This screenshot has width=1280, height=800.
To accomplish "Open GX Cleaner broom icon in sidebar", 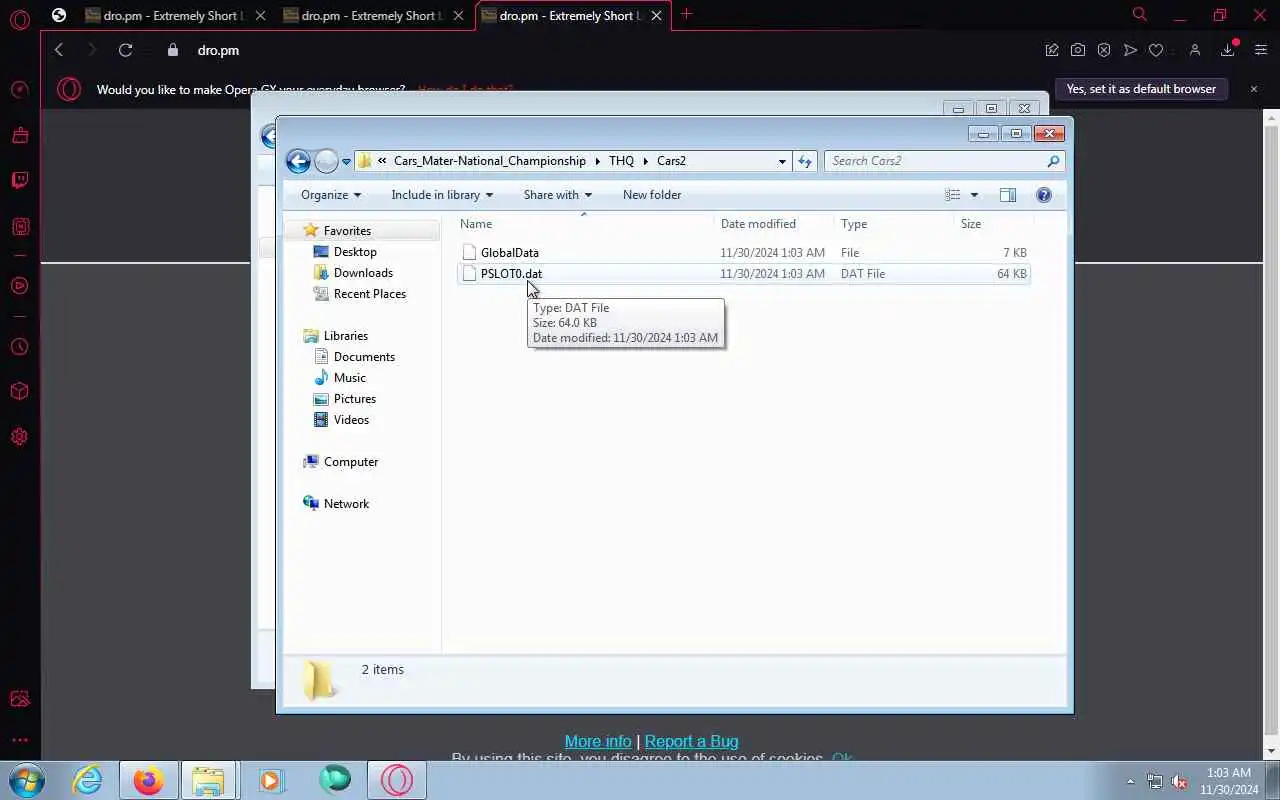I will pyautogui.click(x=20, y=135).
